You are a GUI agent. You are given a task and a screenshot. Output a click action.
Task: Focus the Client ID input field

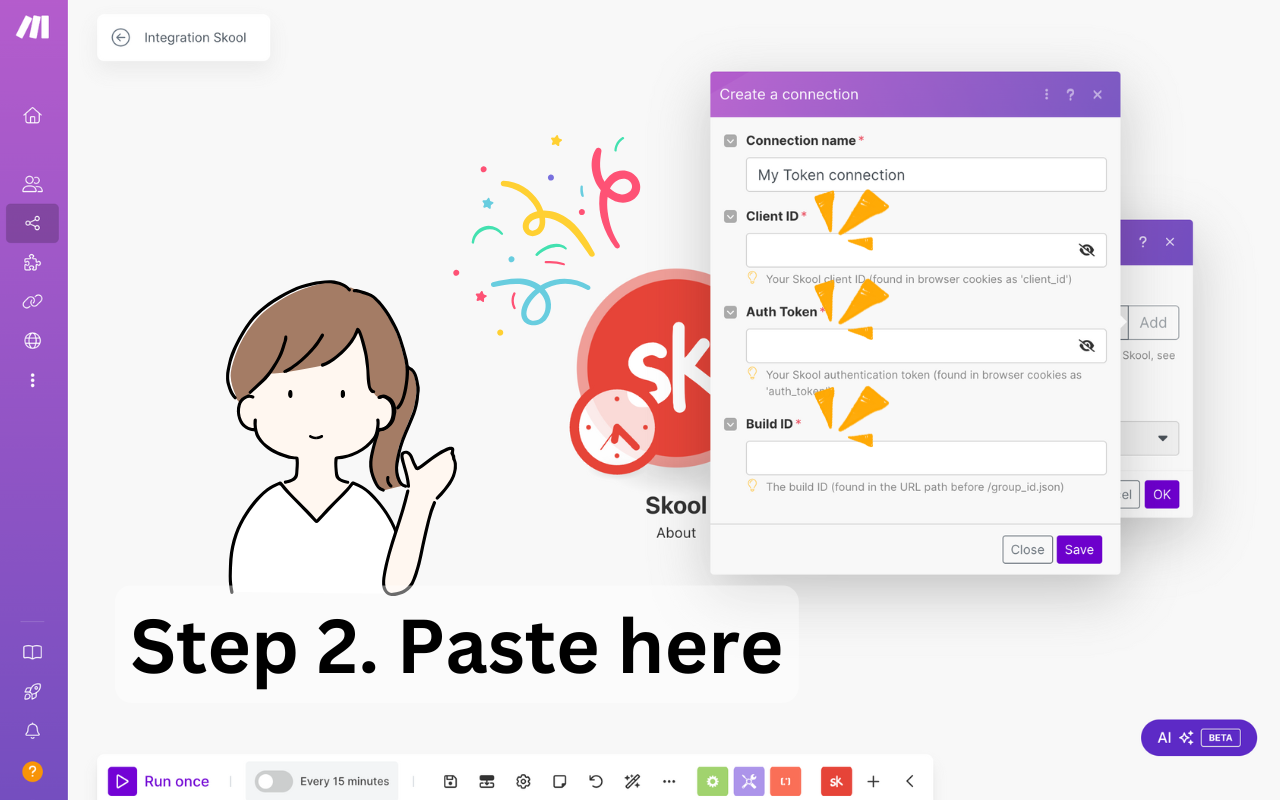pyautogui.click(x=926, y=250)
